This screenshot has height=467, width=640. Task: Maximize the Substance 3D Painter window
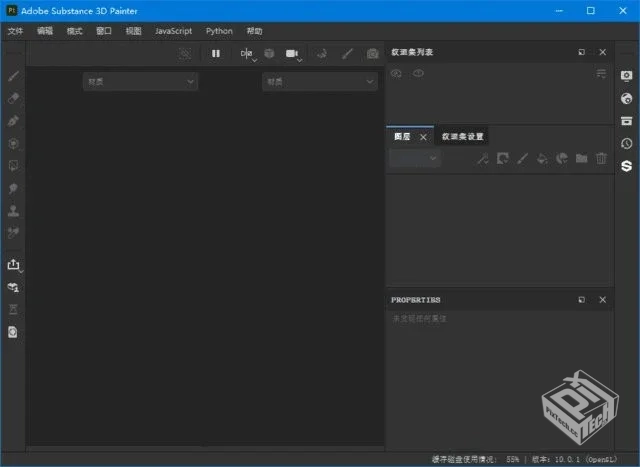(x=591, y=11)
